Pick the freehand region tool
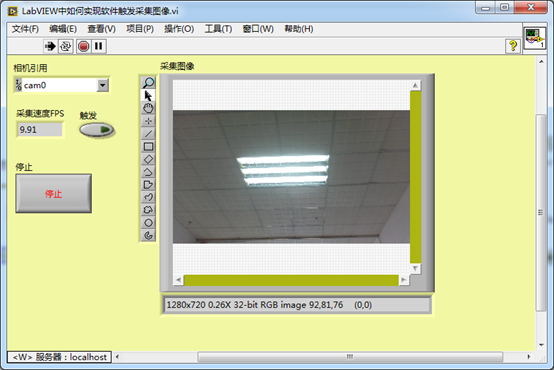The image size is (554, 370). [x=148, y=210]
